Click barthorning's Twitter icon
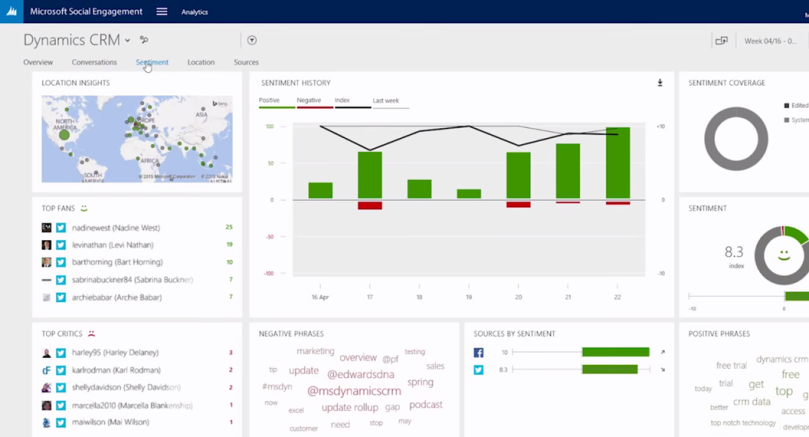809x437 pixels. [61, 262]
